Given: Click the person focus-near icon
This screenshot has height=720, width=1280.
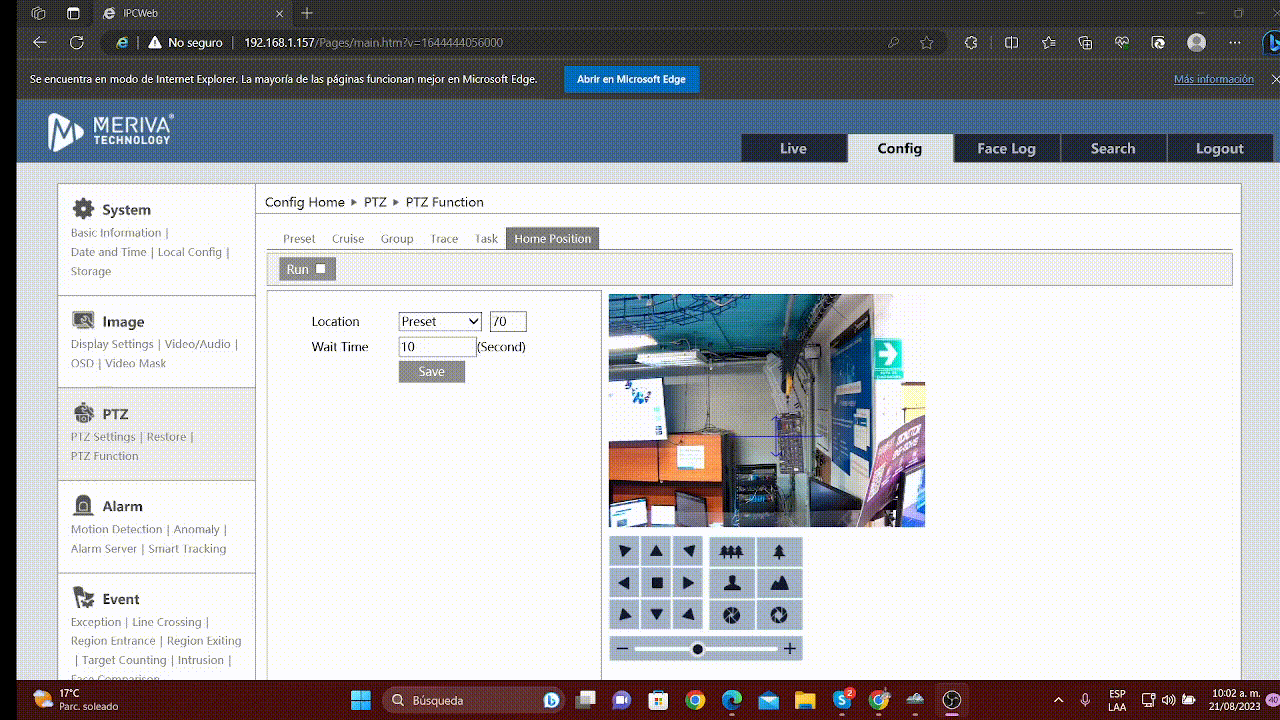Looking at the screenshot, I should [731, 583].
